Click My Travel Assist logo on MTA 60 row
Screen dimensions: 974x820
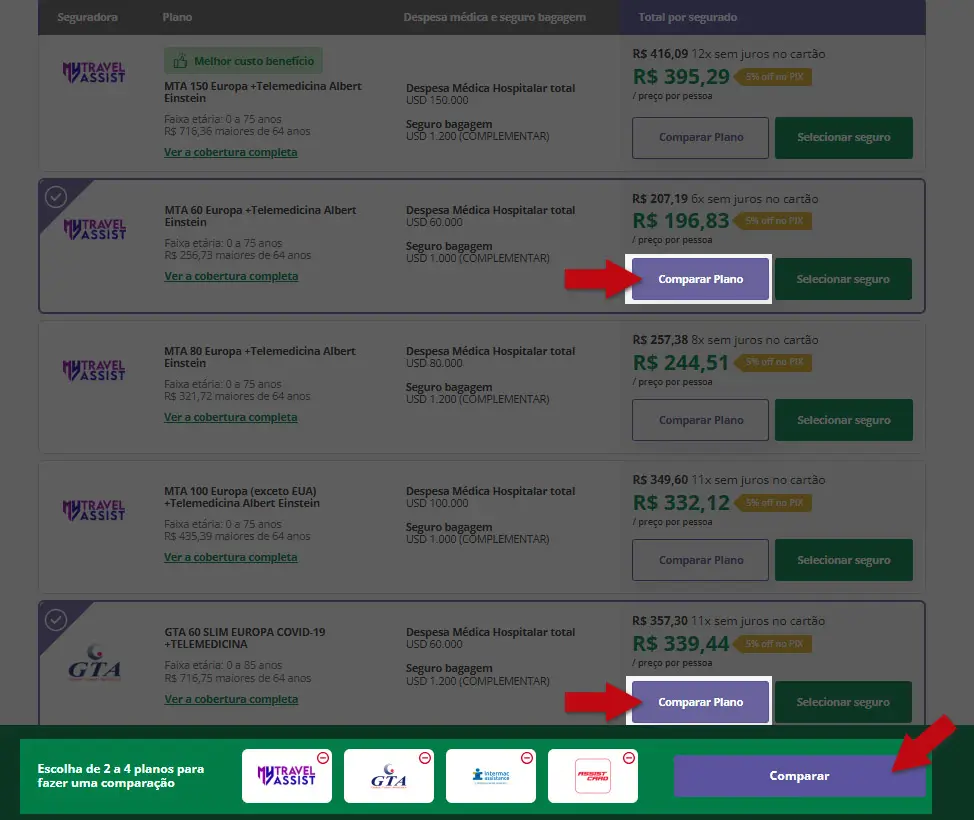(x=94, y=229)
